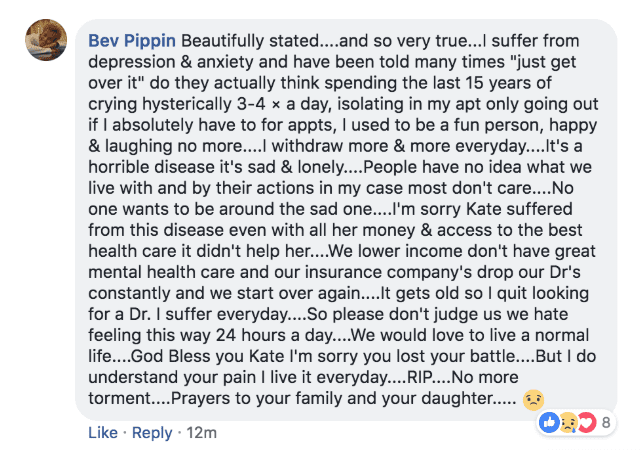
Task: Click the sad face reaction icon
Action: click(568, 422)
